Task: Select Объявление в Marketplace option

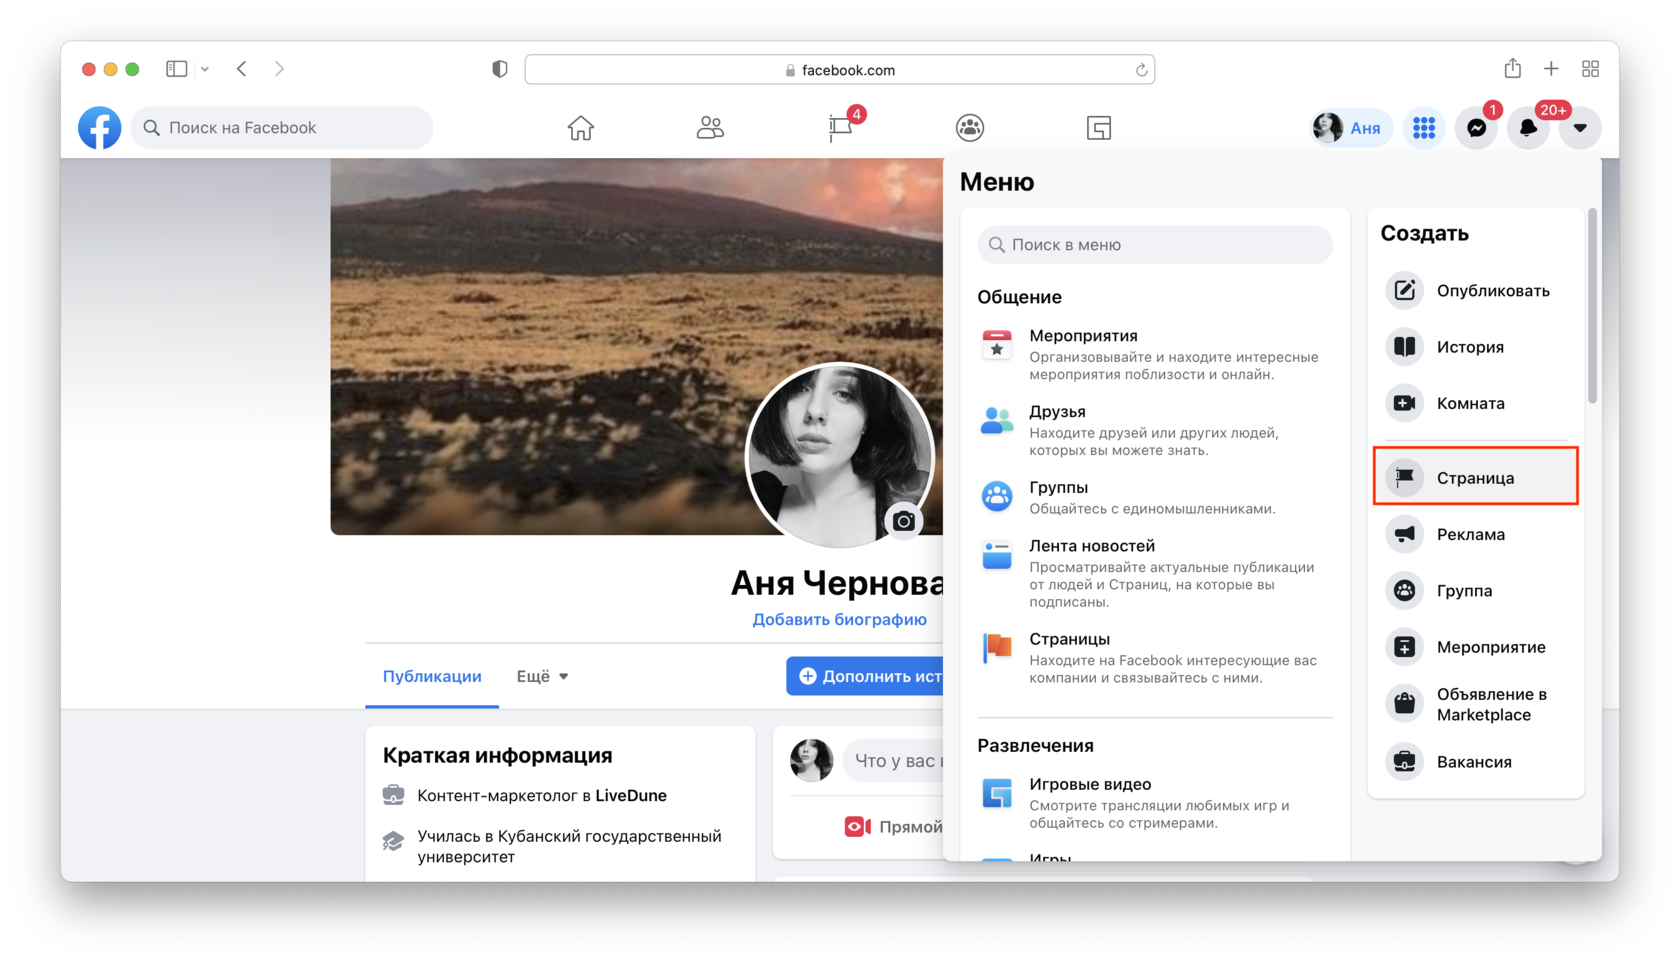Action: (1404, 703)
